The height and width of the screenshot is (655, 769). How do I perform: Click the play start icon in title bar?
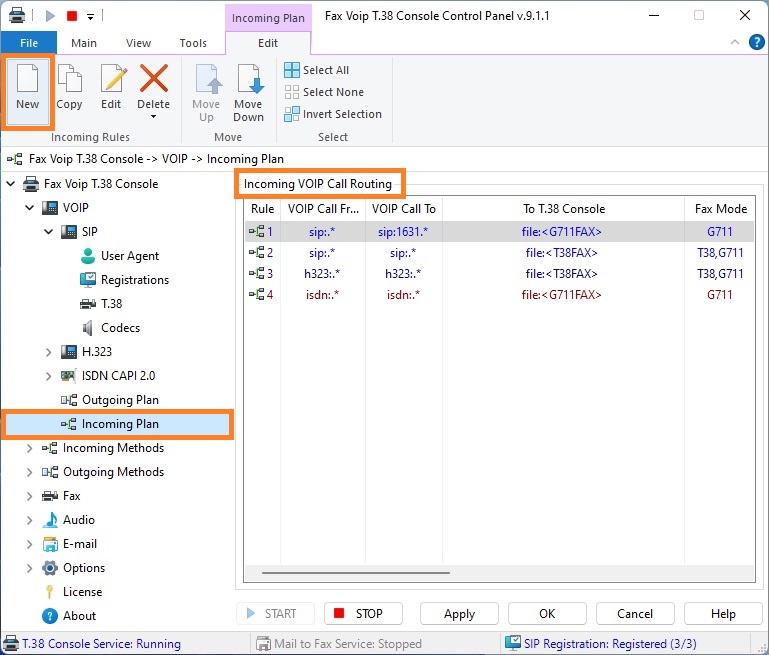point(50,16)
